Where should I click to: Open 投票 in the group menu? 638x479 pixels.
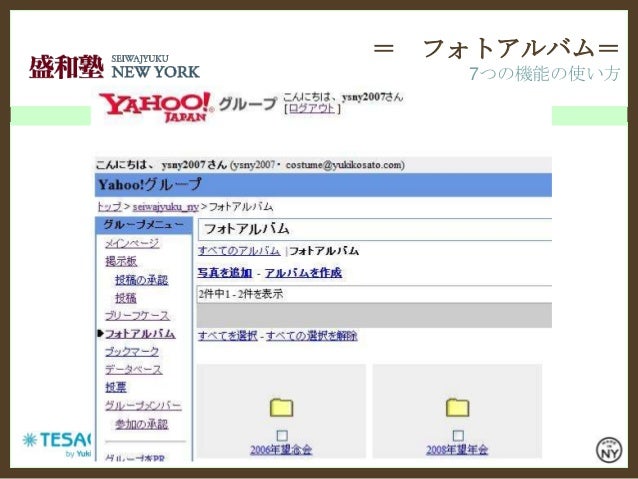click(116, 387)
